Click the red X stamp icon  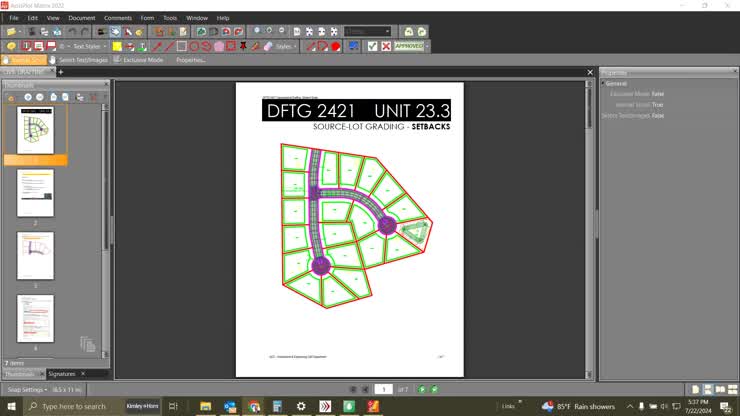[x=386, y=46]
